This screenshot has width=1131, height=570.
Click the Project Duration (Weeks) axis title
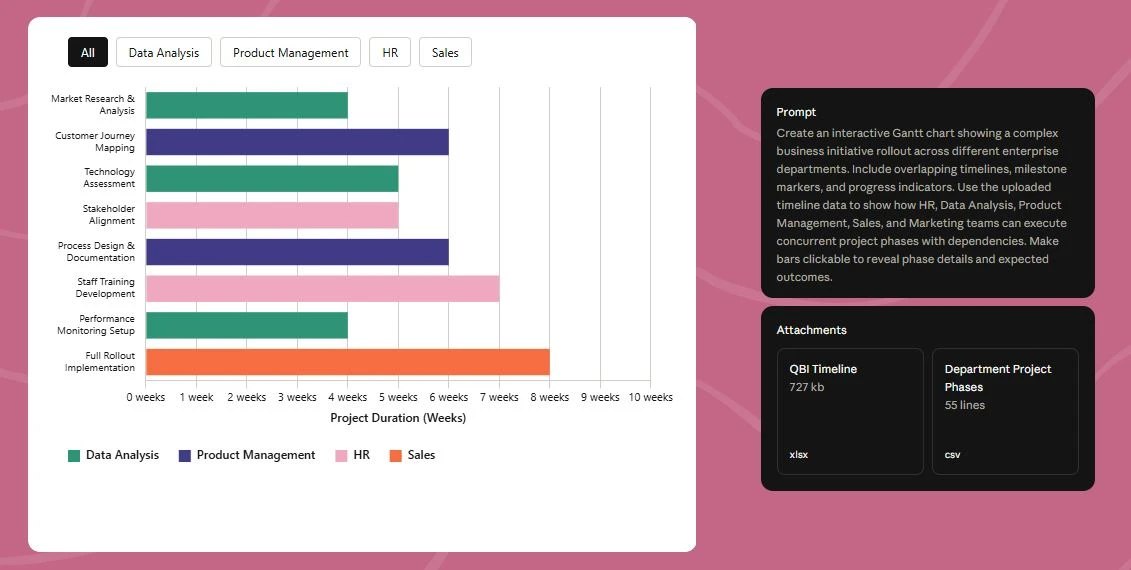tap(398, 418)
